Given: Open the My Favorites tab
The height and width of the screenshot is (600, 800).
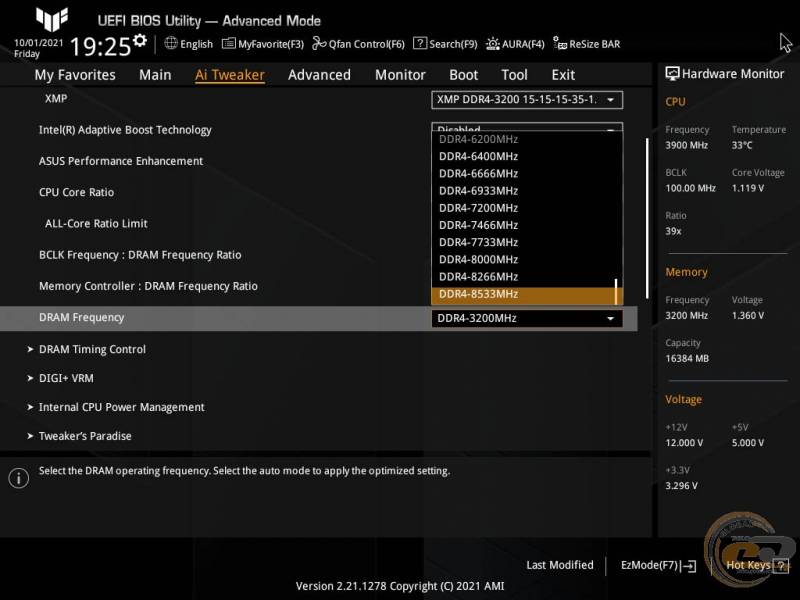Looking at the screenshot, I should [x=75, y=75].
